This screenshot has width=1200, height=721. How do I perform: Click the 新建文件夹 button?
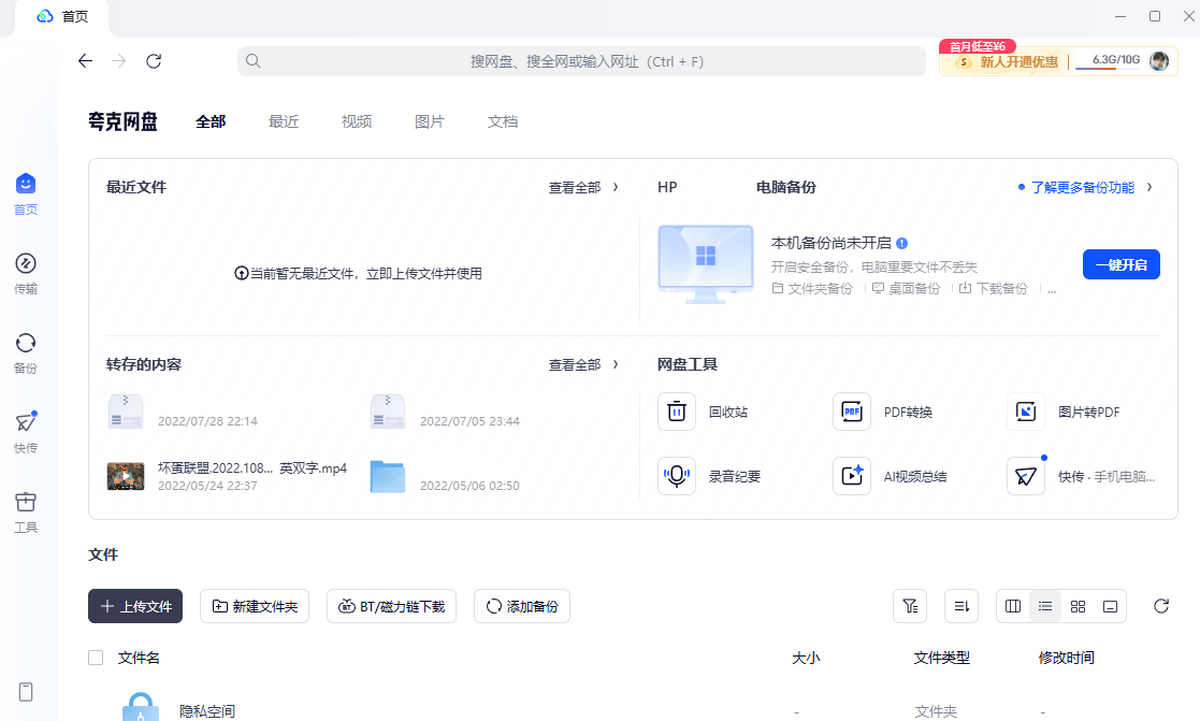pos(255,606)
